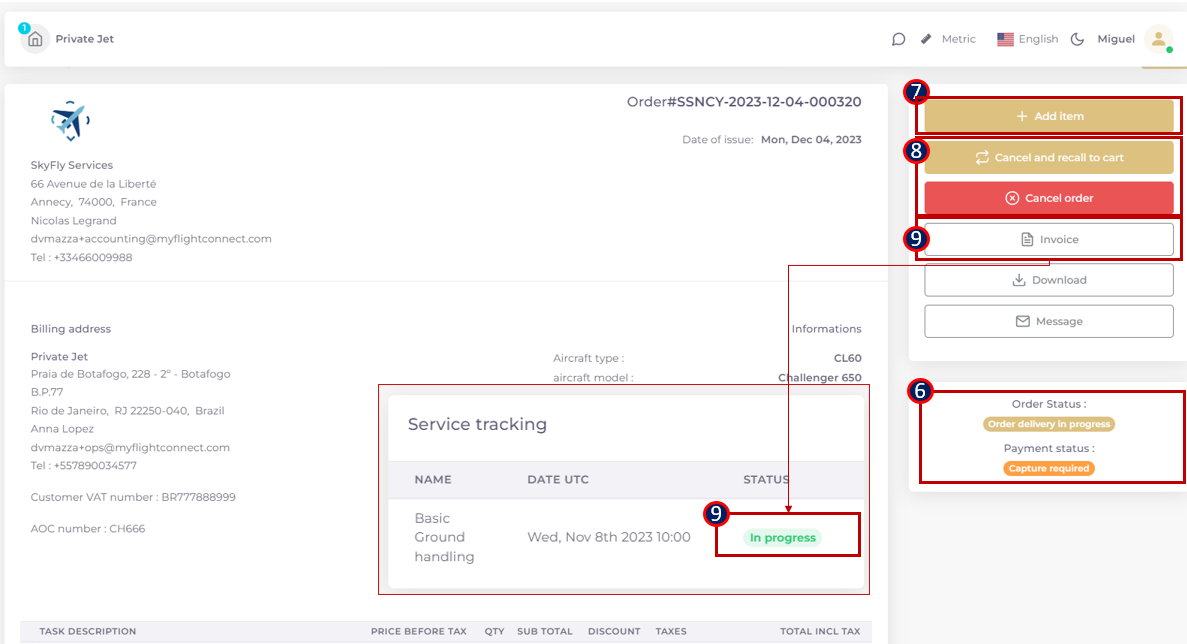Open the English language selector
1187x644 pixels.
1027,39
